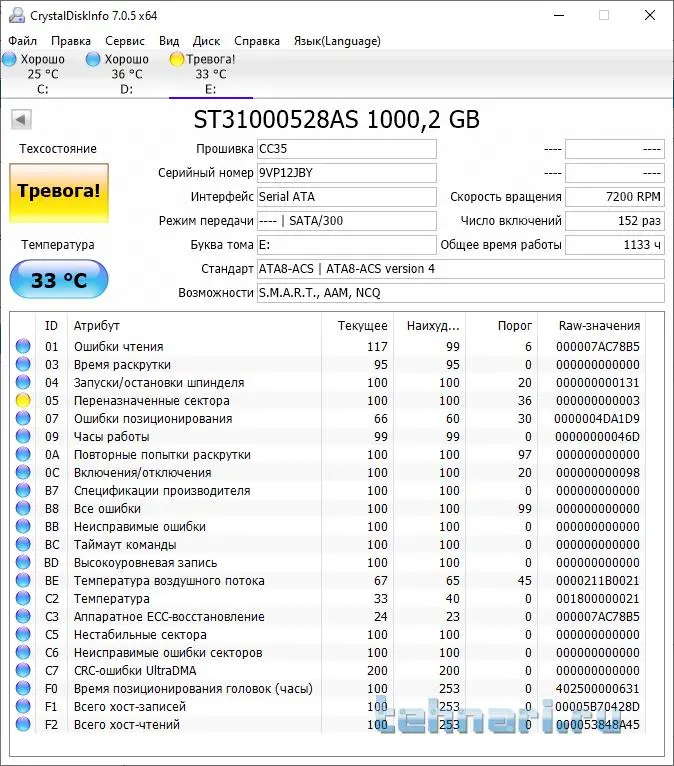674x766 pixels.
Task: Click the CrystalDiskInfo app icon in title bar
Action: pos(17,15)
